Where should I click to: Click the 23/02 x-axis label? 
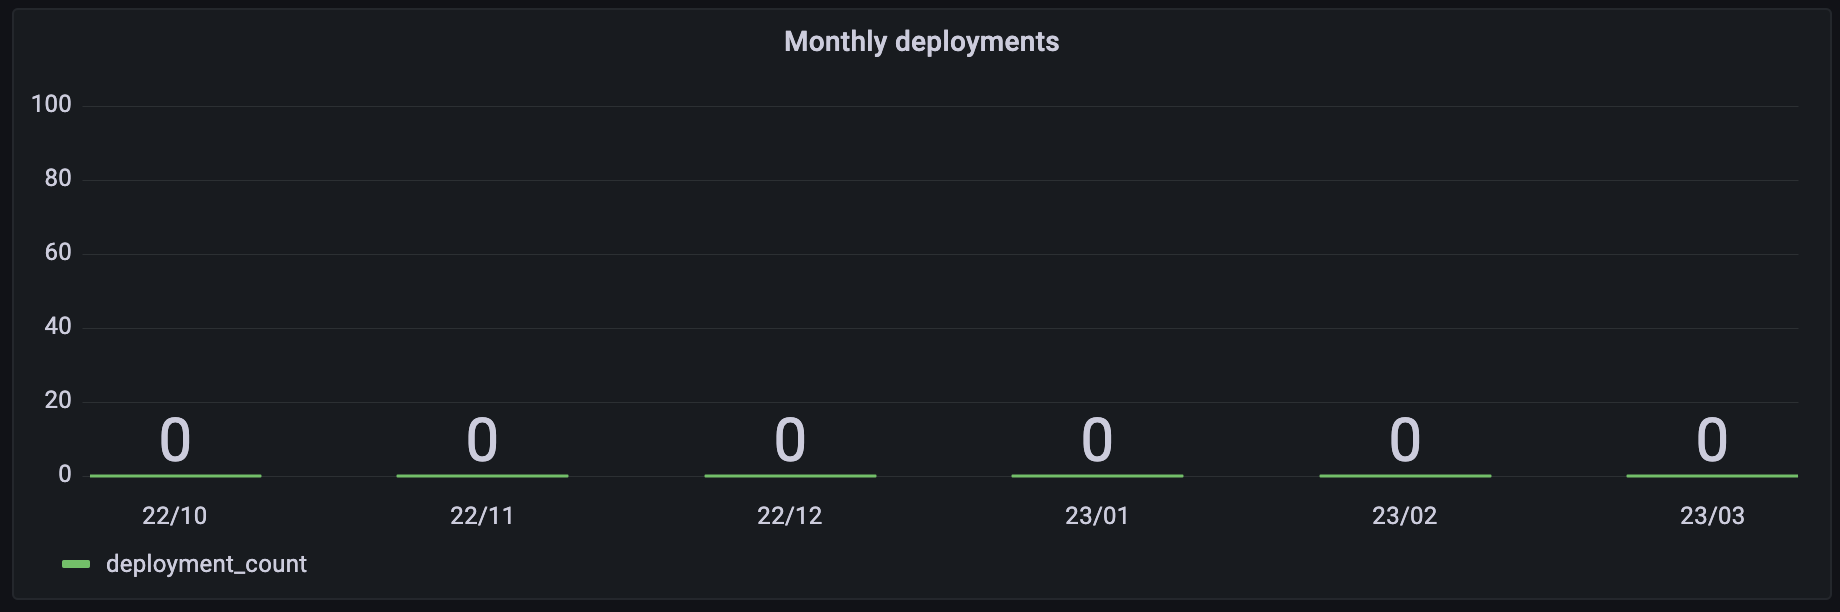click(x=1405, y=516)
